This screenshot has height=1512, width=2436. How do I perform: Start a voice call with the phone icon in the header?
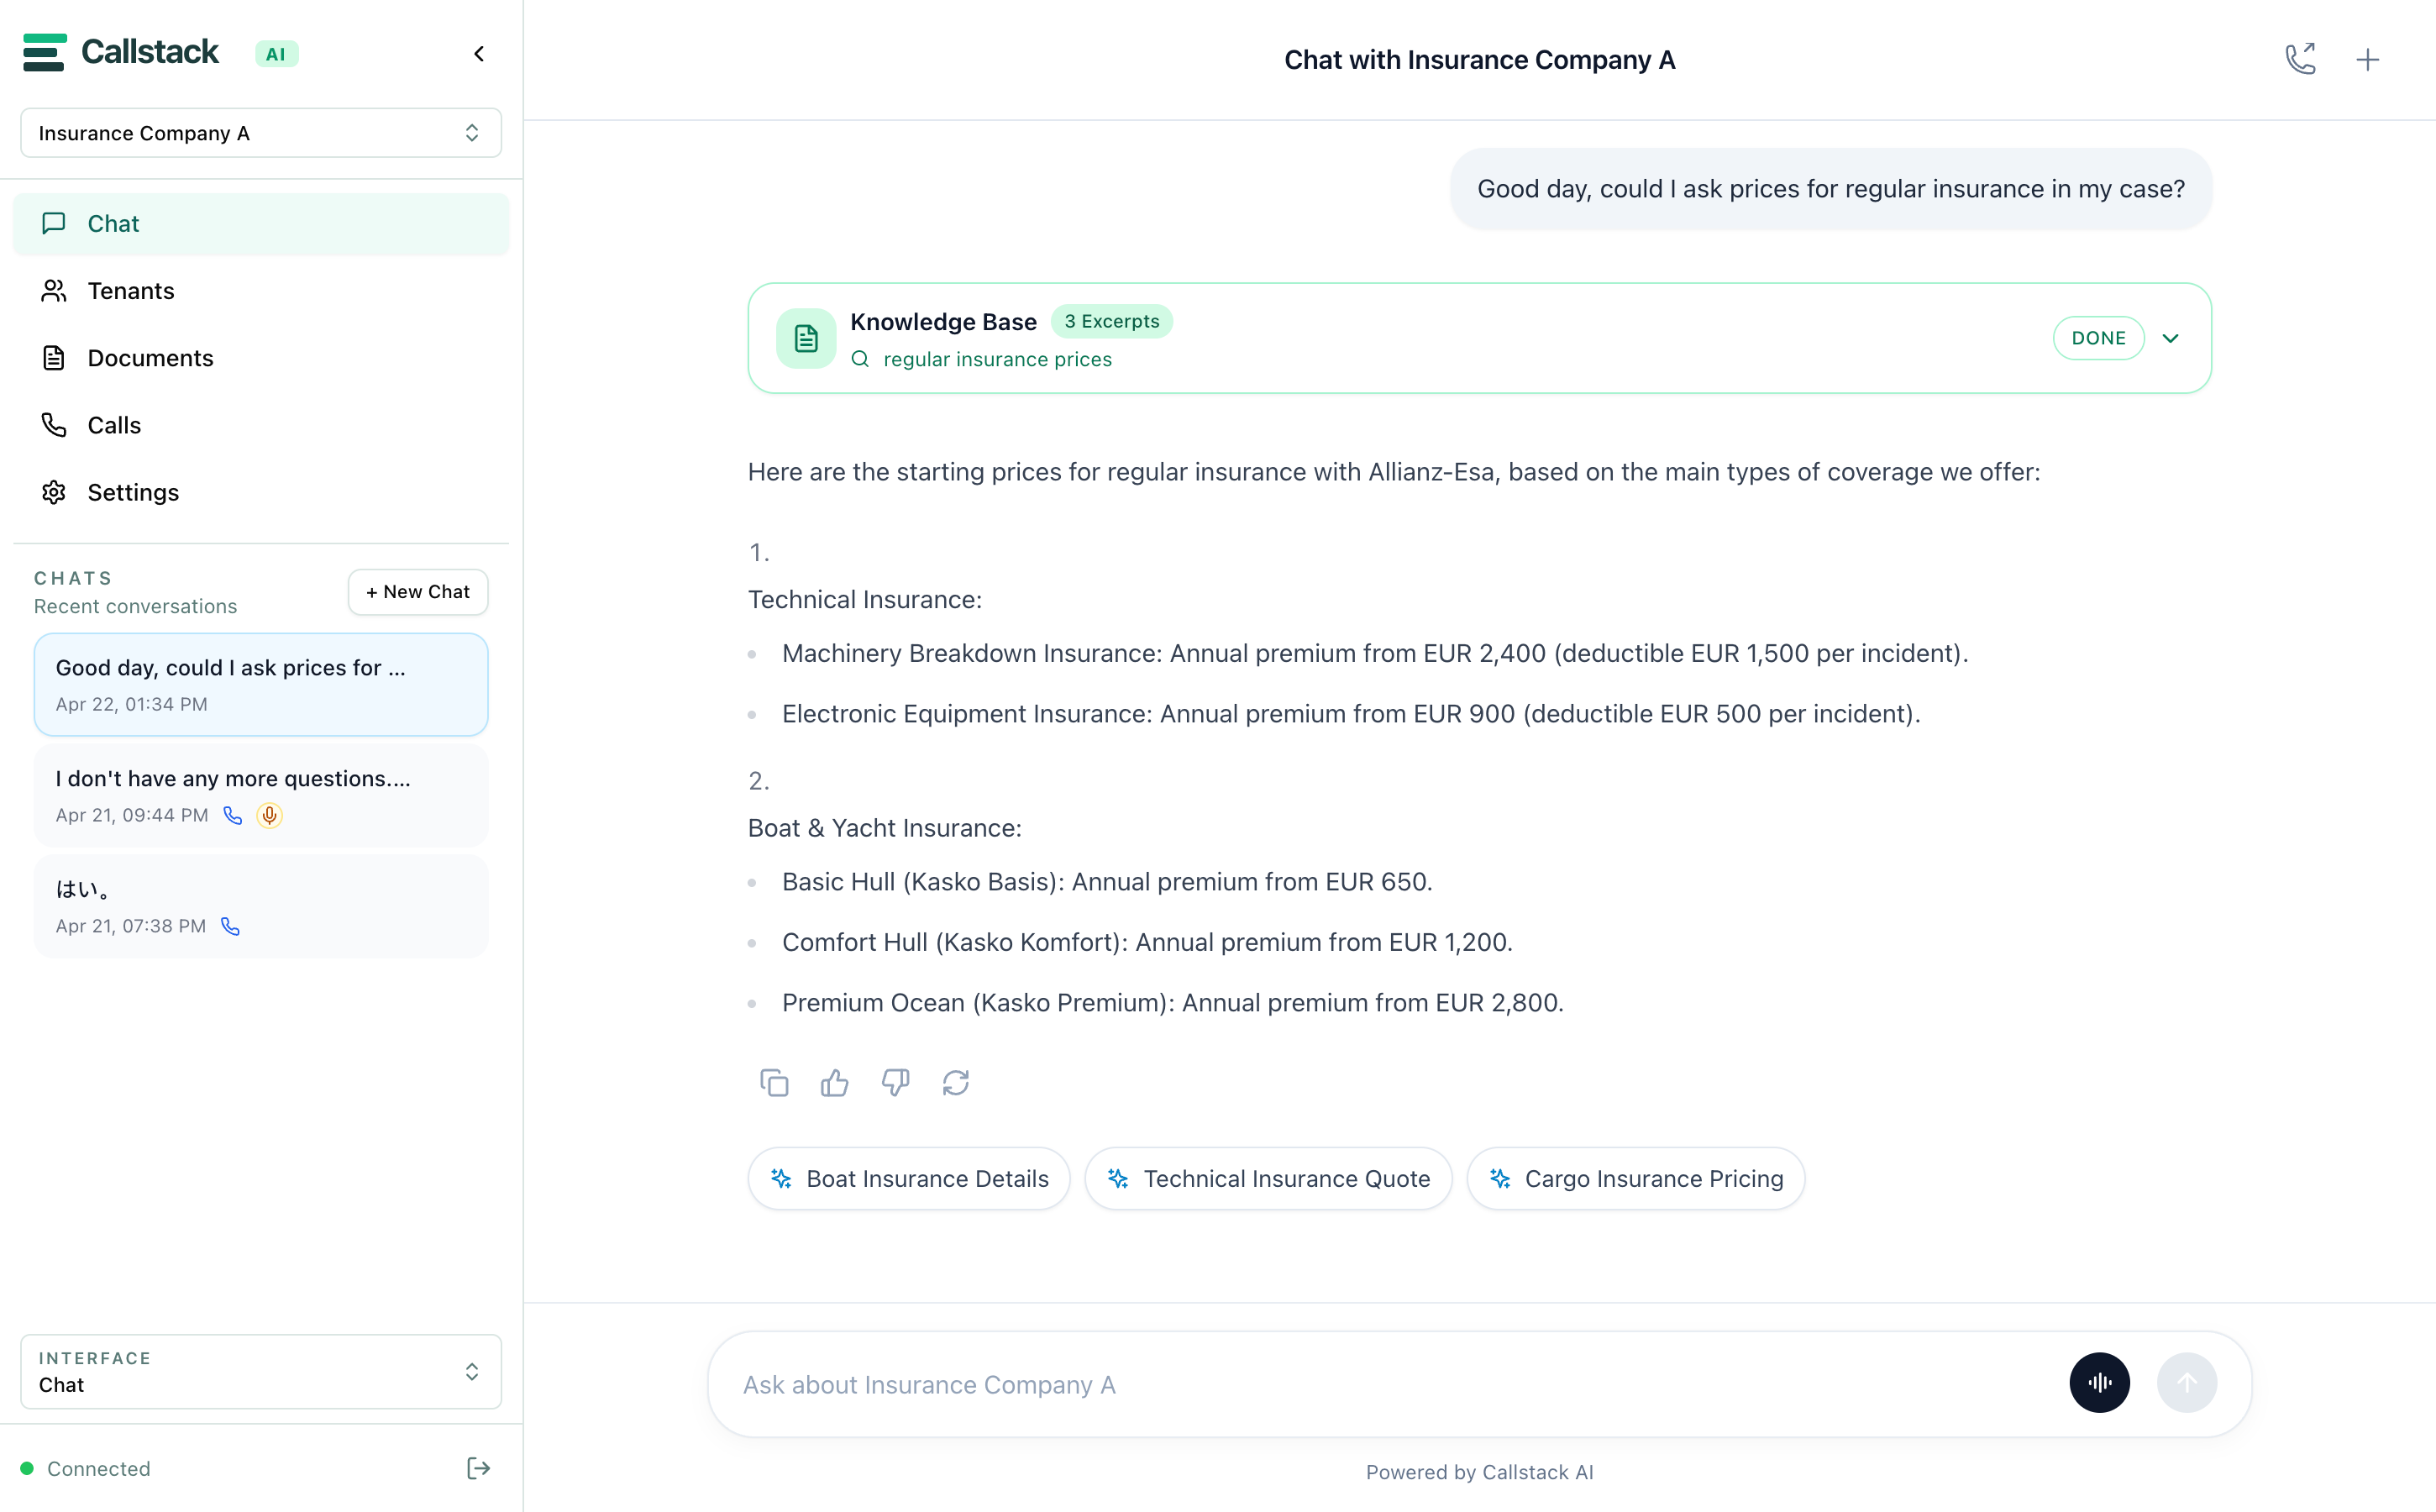pos(2300,59)
